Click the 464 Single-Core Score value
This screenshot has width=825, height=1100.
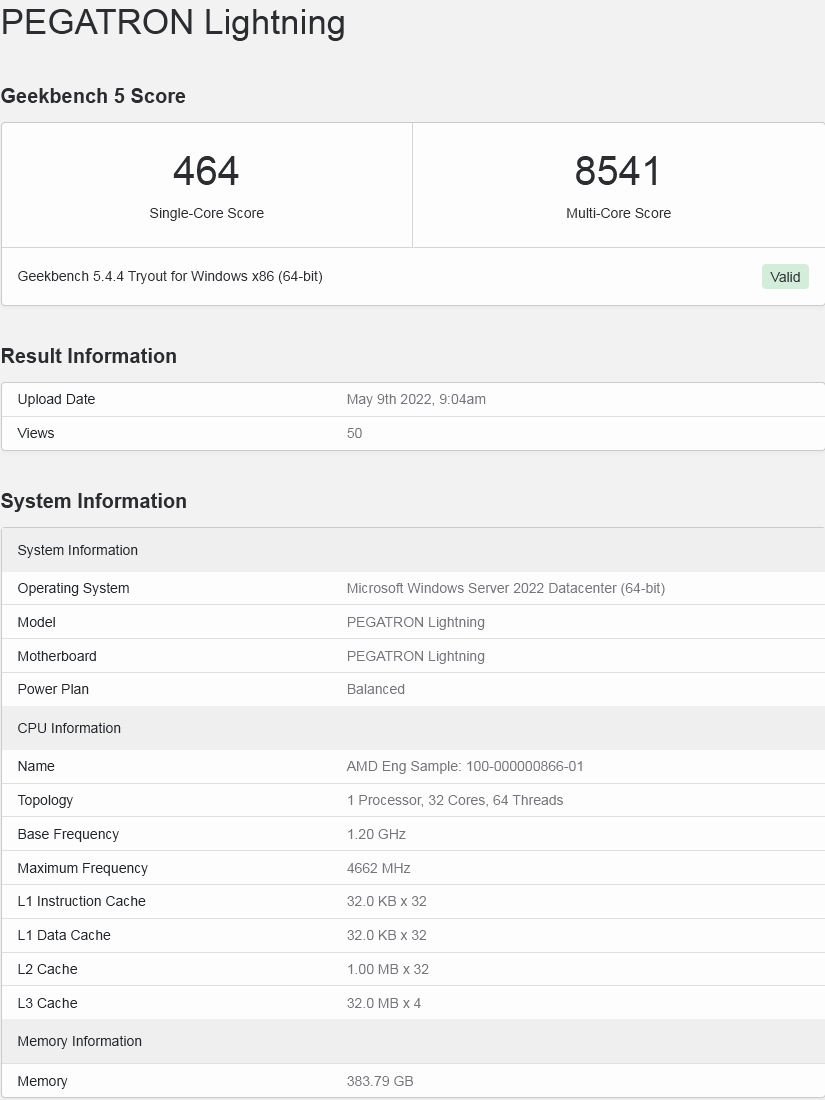coord(206,171)
